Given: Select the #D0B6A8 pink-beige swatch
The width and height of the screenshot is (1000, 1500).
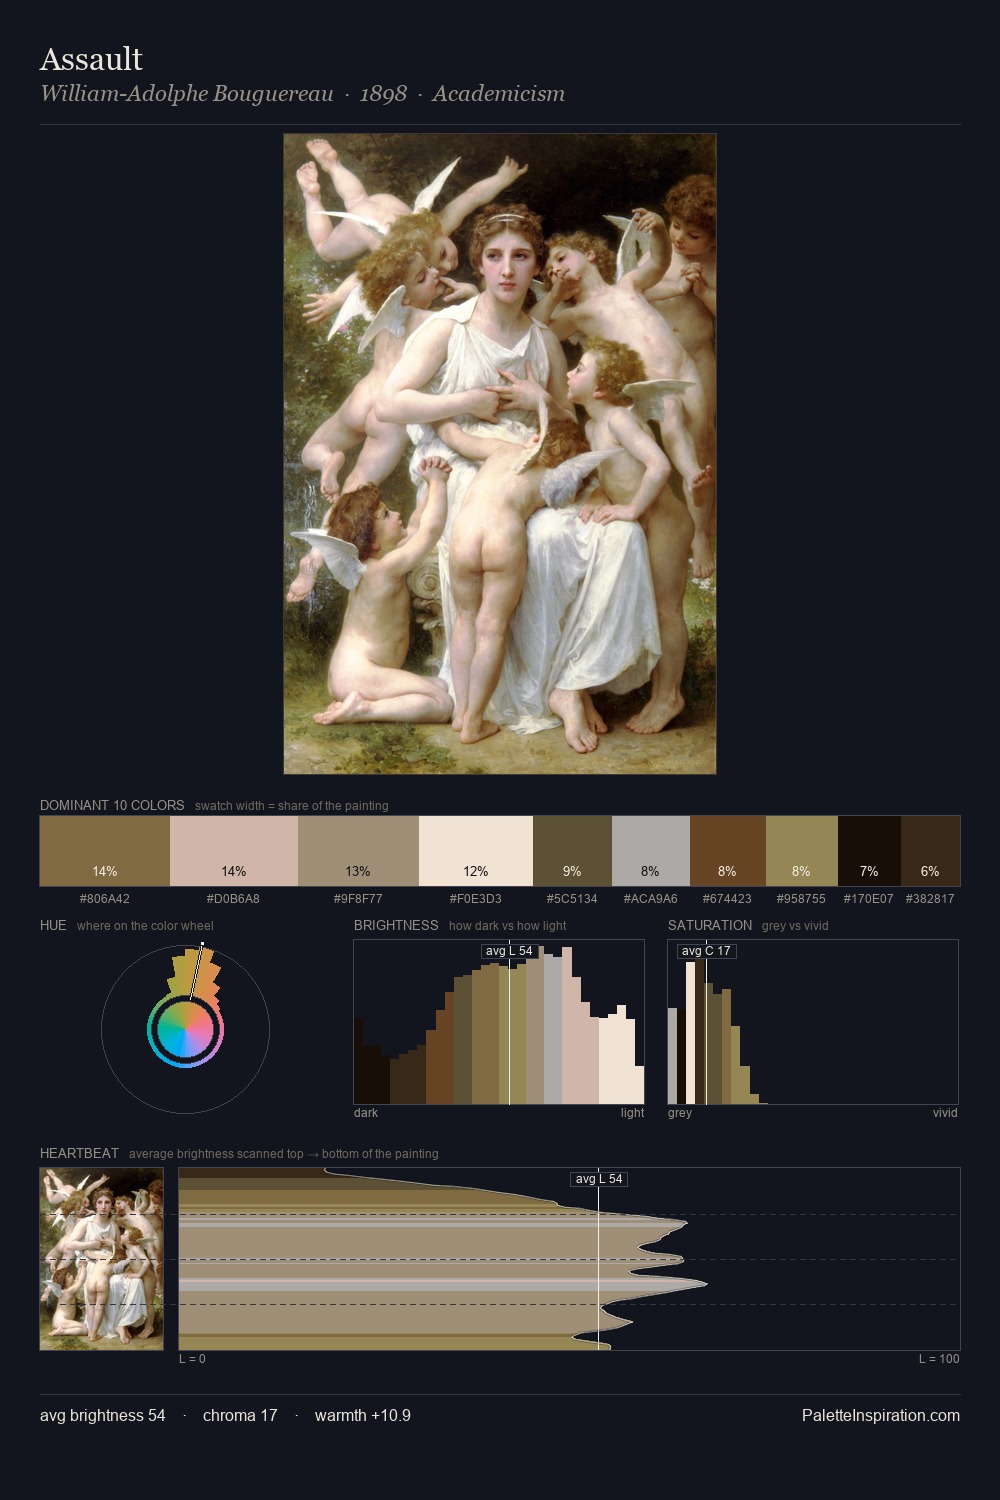Looking at the screenshot, I should tap(234, 851).
